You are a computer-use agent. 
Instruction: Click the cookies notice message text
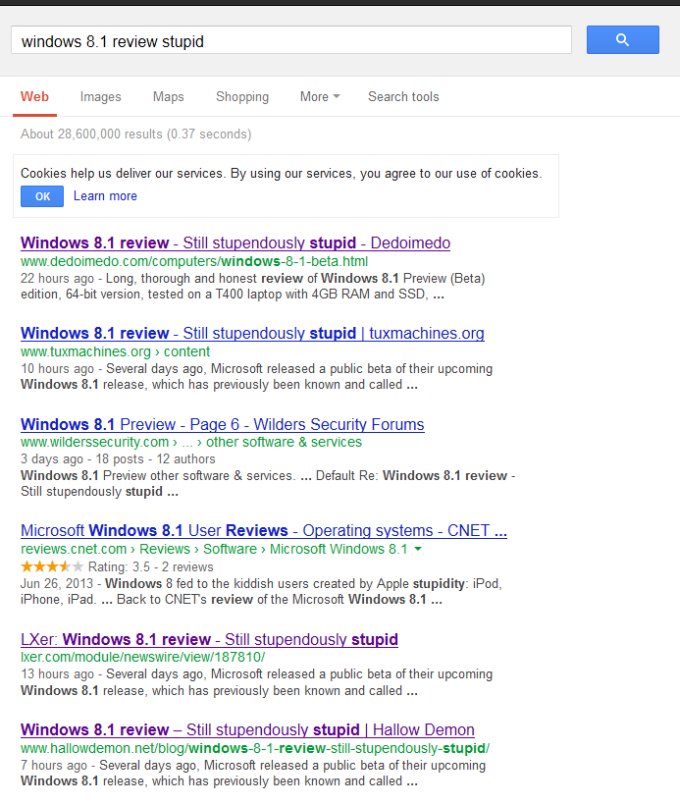pos(281,174)
